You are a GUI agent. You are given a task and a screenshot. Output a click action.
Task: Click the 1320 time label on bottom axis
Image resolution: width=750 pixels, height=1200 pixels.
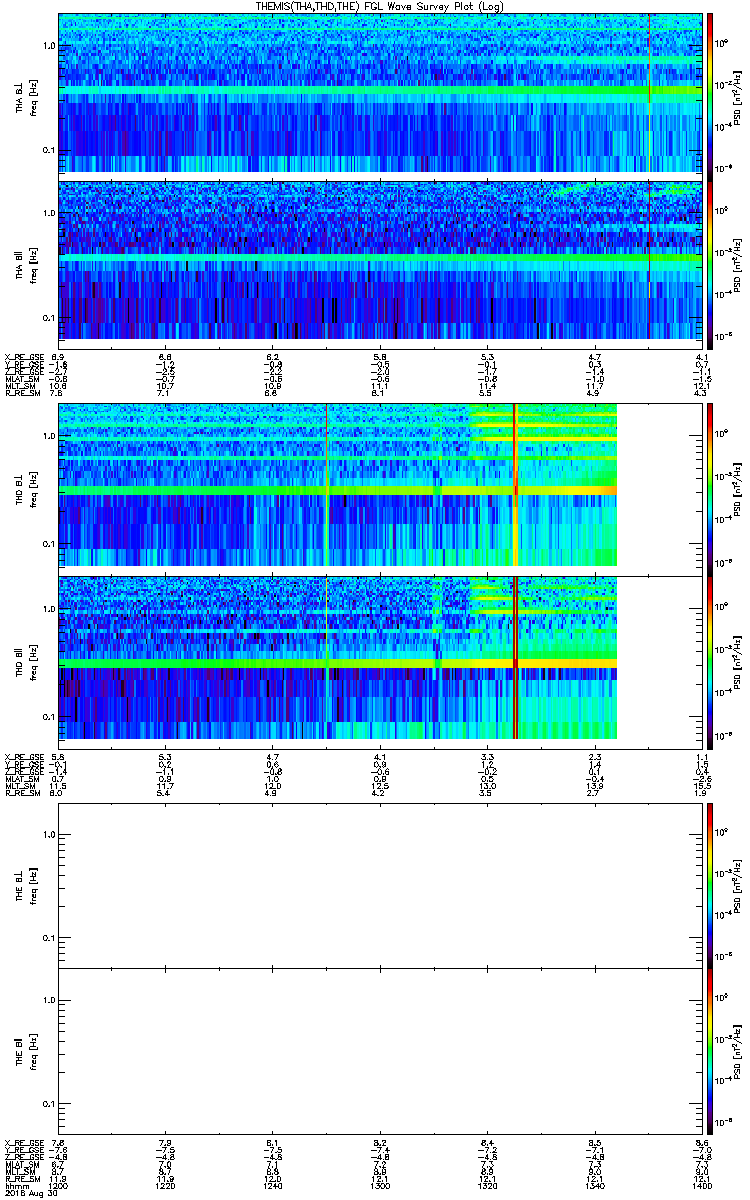point(488,1185)
